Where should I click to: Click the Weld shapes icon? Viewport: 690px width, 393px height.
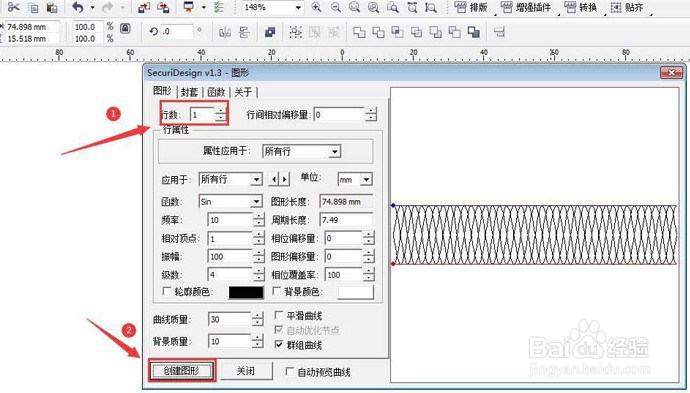(360, 32)
